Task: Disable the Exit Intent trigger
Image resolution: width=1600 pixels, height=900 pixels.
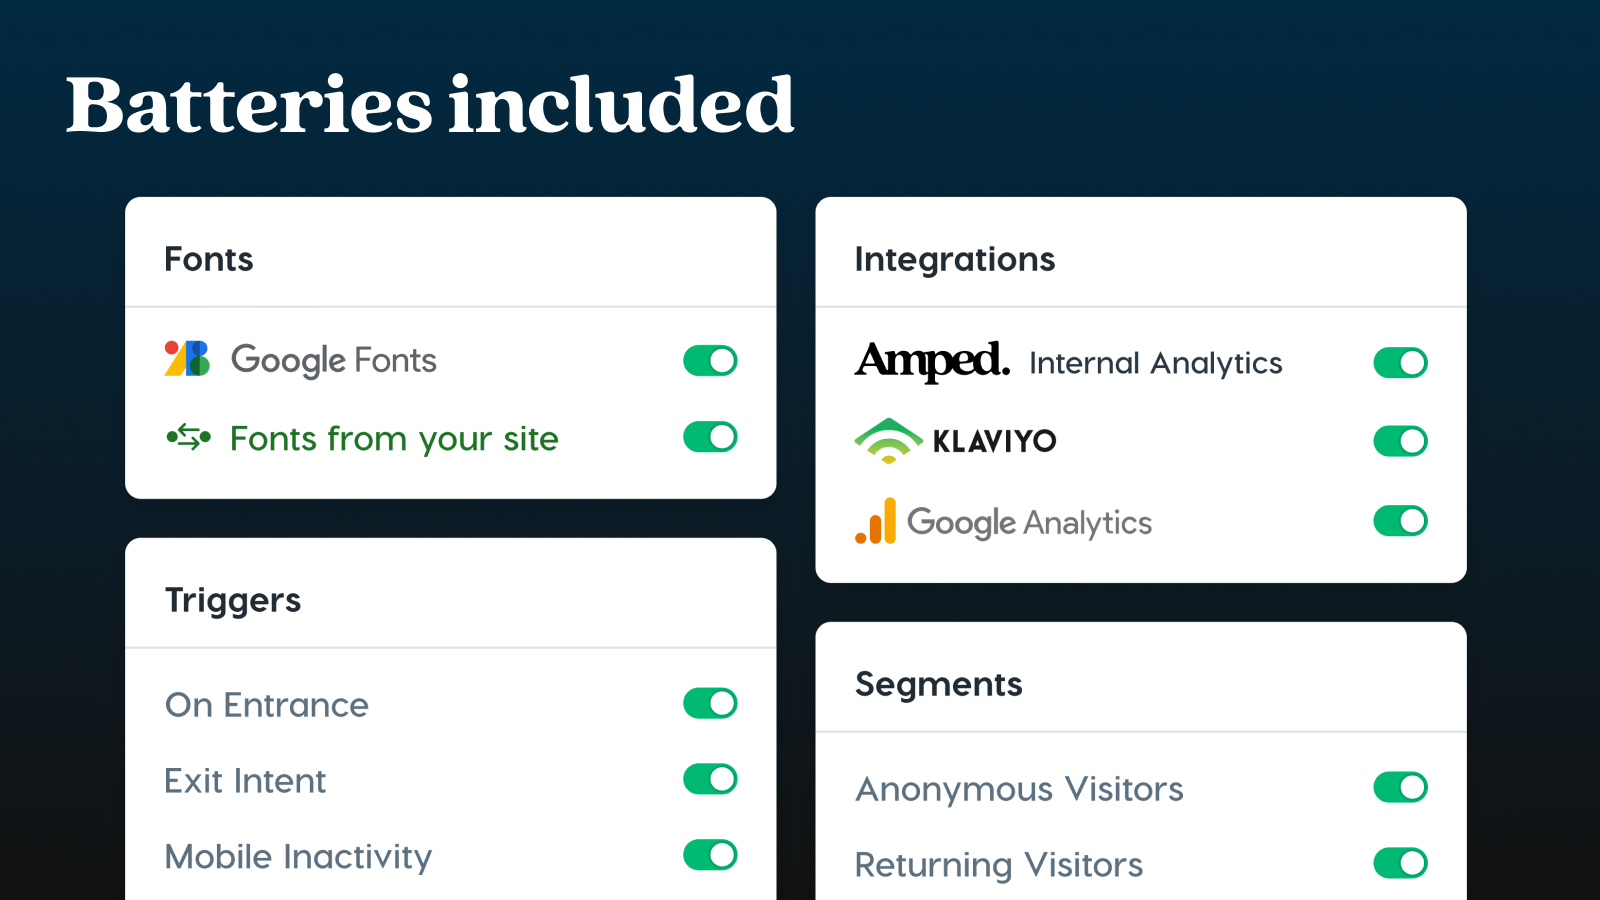Action: (709, 779)
